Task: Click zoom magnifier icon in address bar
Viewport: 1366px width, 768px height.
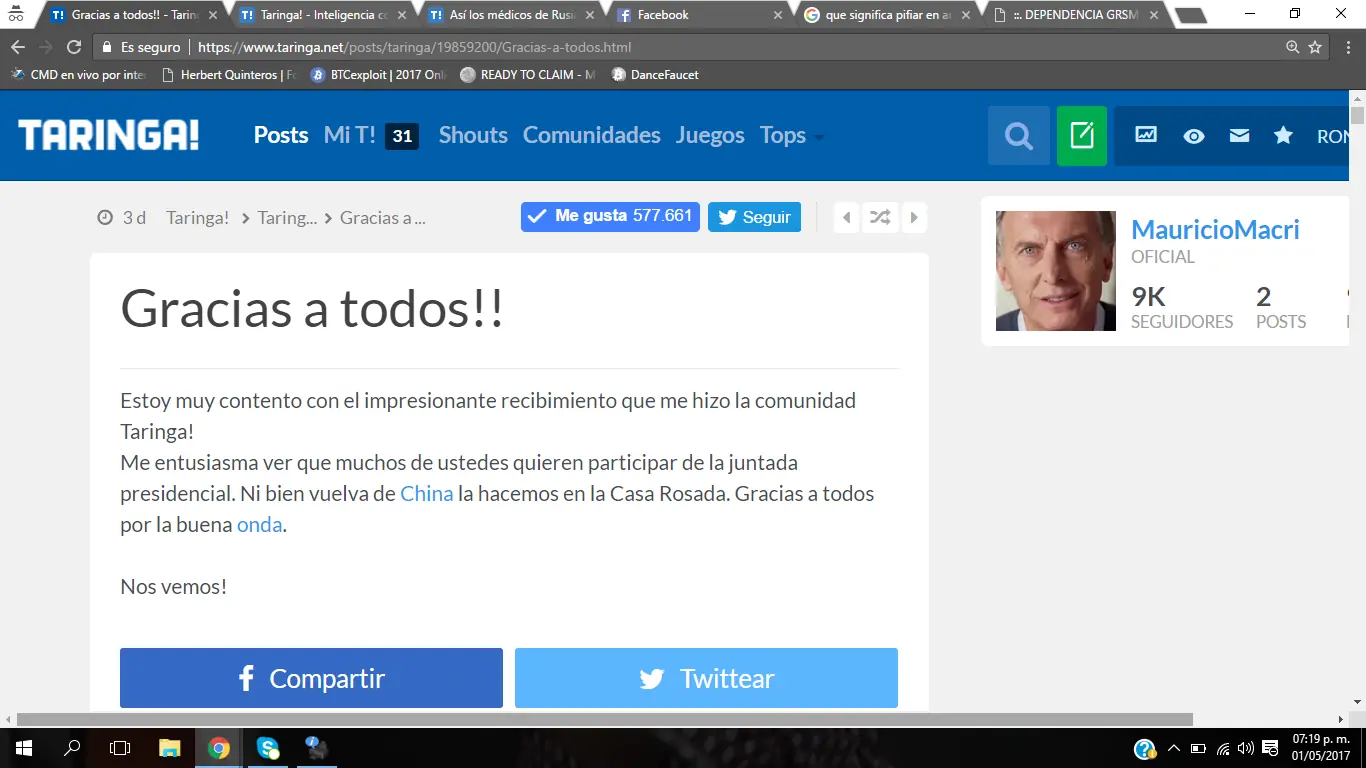Action: click(1293, 47)
